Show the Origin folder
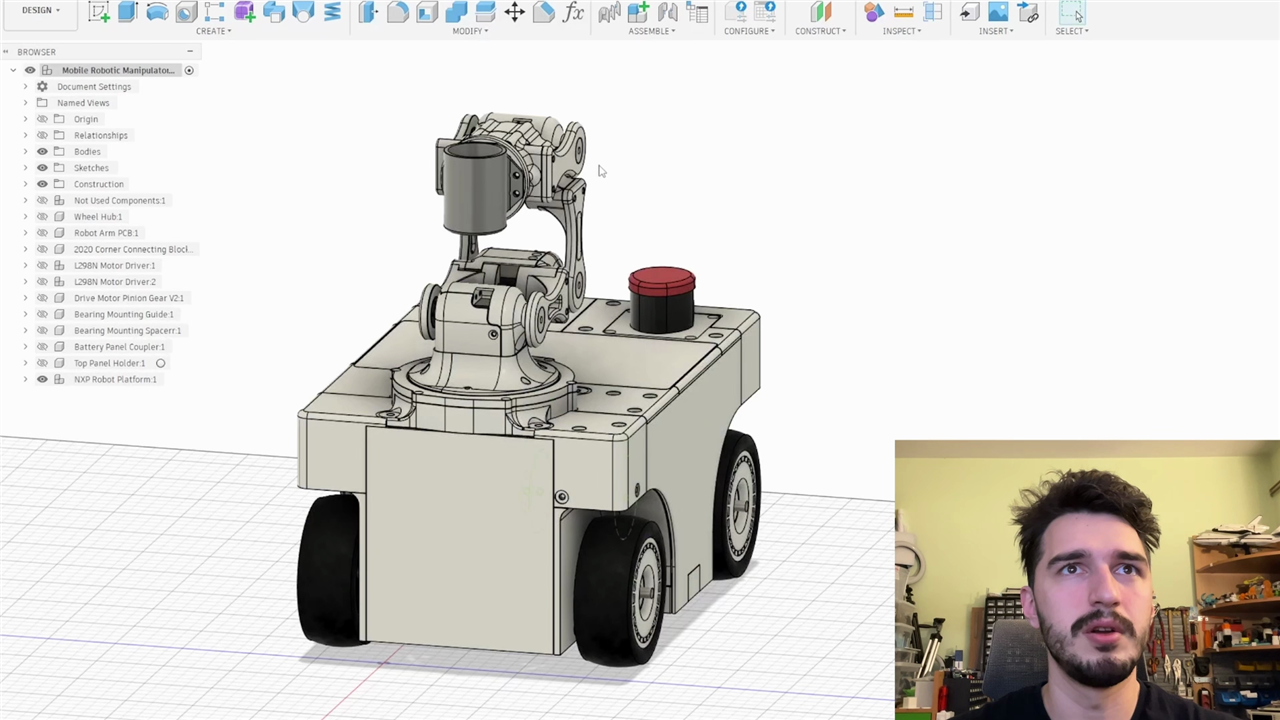Screen dimensions: 1280x720 [x=42, y=119]
